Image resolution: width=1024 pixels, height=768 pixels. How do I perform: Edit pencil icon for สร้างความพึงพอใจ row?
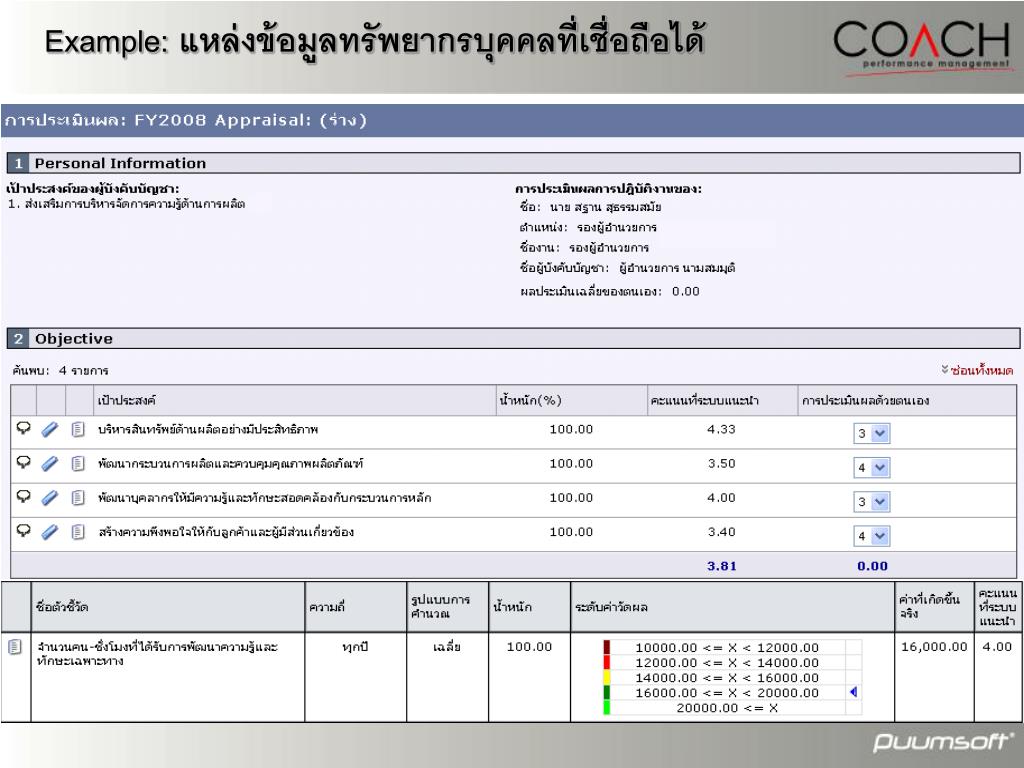click(50, 532)
